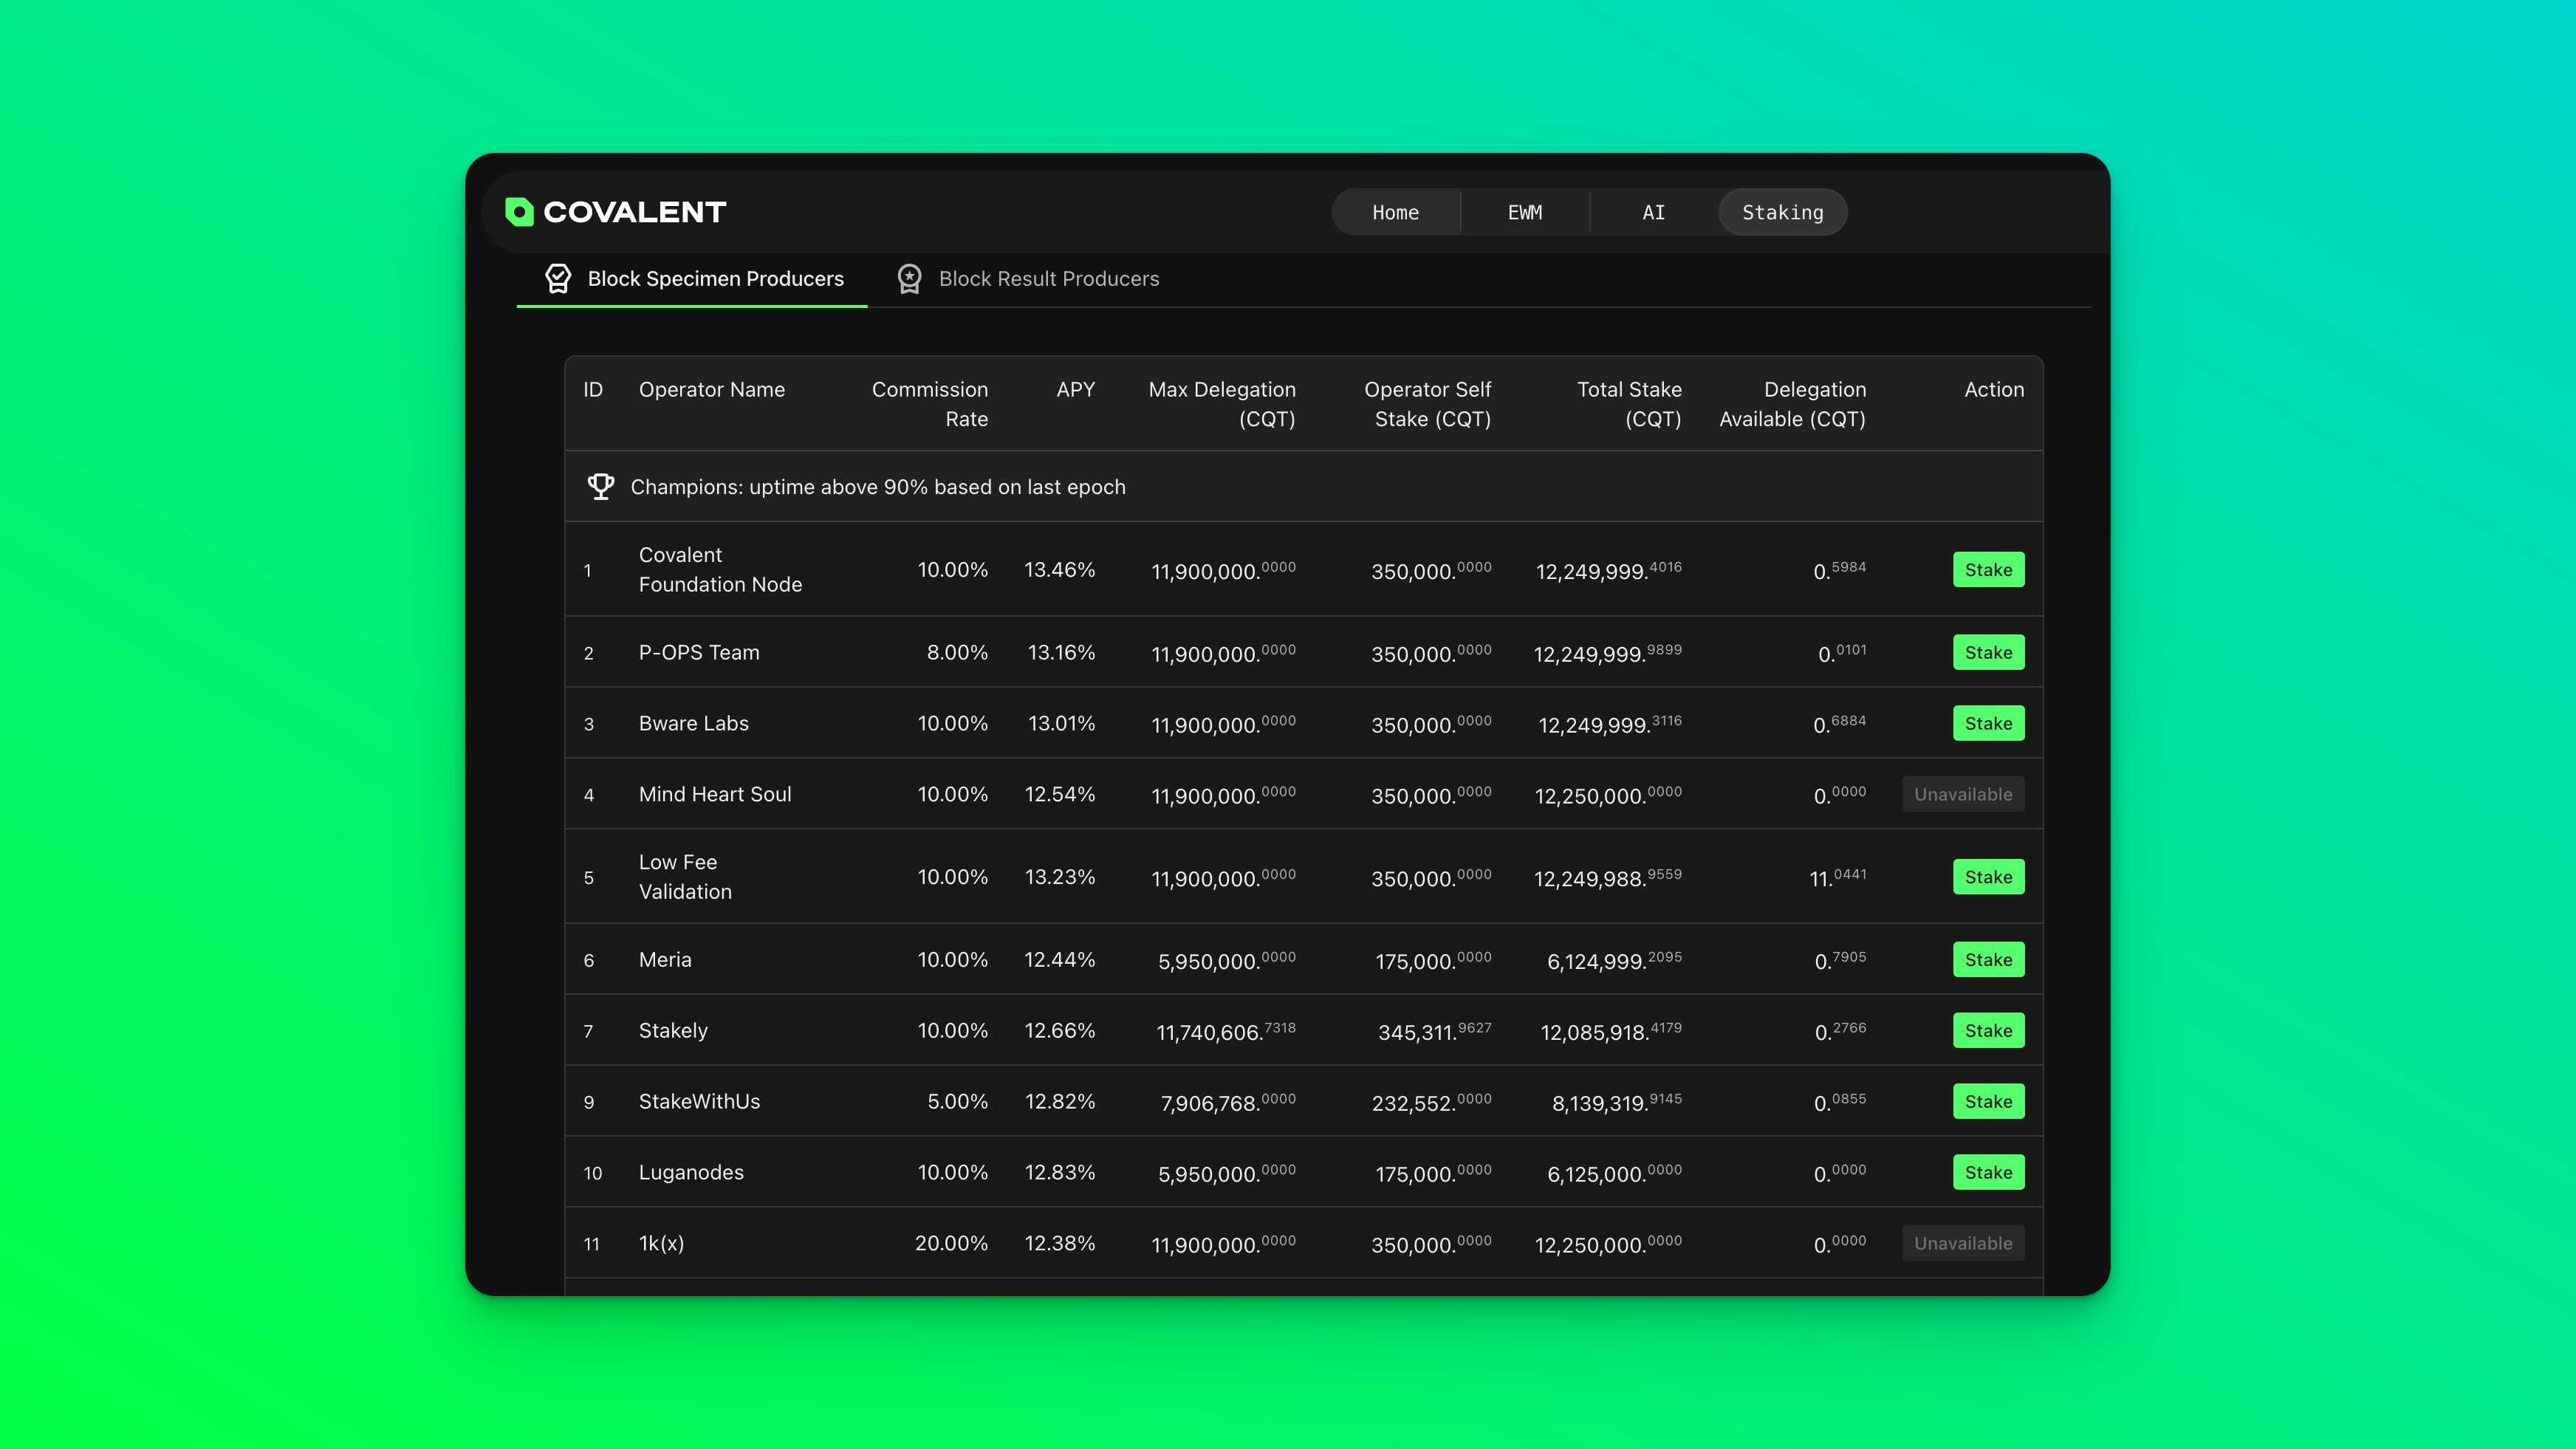Click self stake 345,311.9627
2576x1449 pixels.
pos(1434,1031)
